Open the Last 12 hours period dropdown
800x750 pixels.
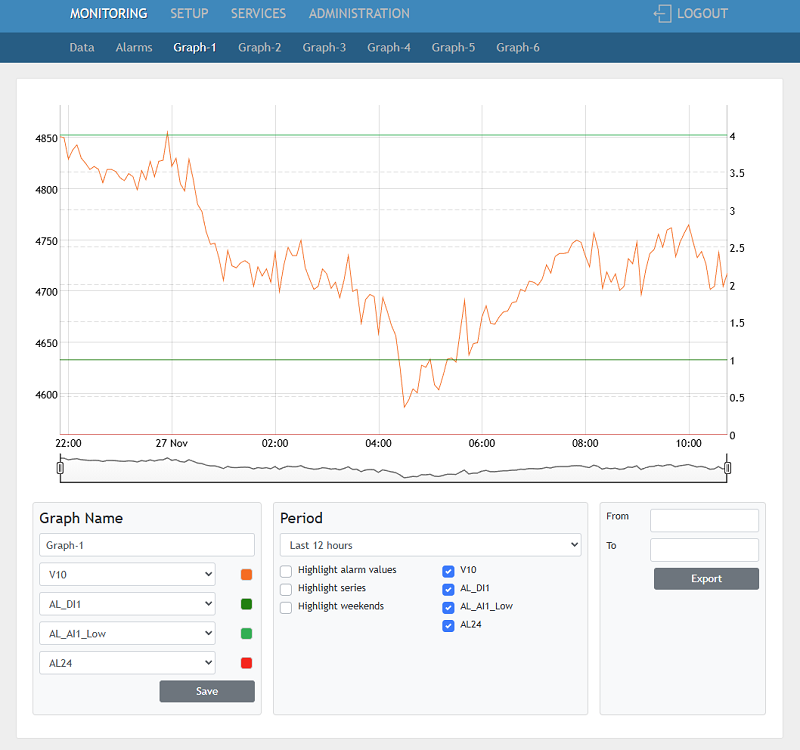(x=431, y=545)
